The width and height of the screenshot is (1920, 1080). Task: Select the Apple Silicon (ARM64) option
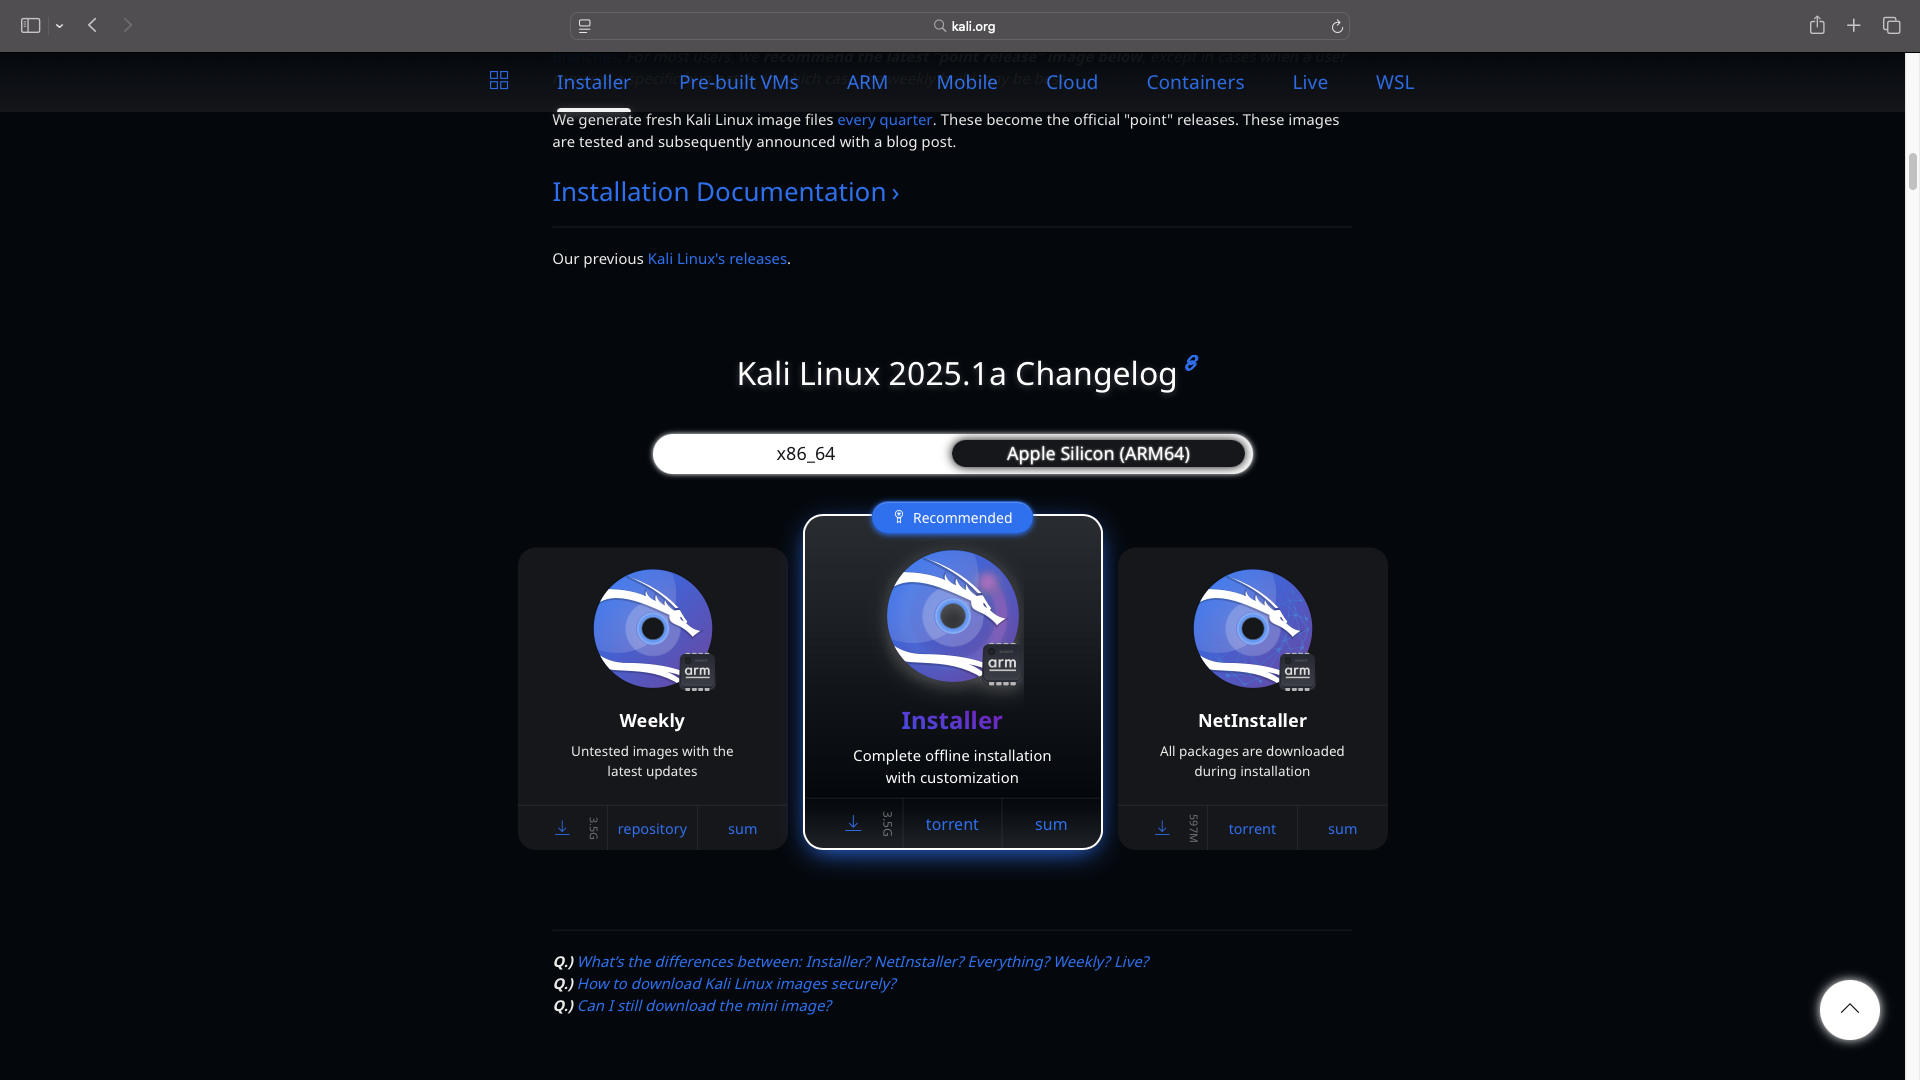1097,454
